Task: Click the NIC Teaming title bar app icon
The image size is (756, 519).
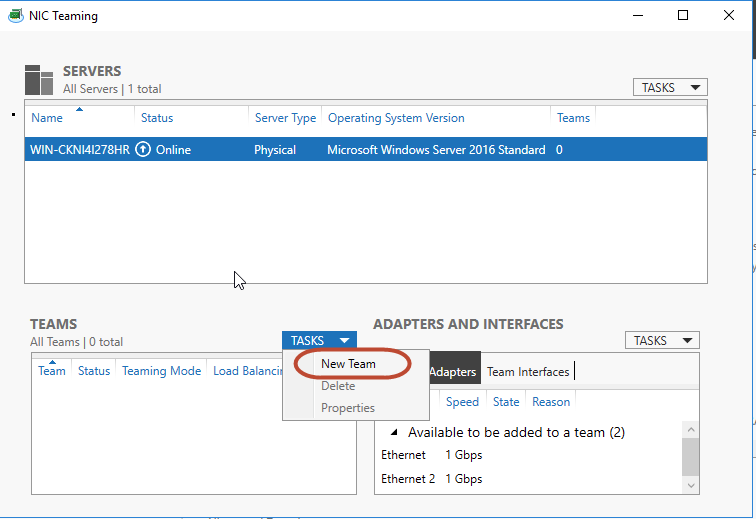Action: [15, 15]
